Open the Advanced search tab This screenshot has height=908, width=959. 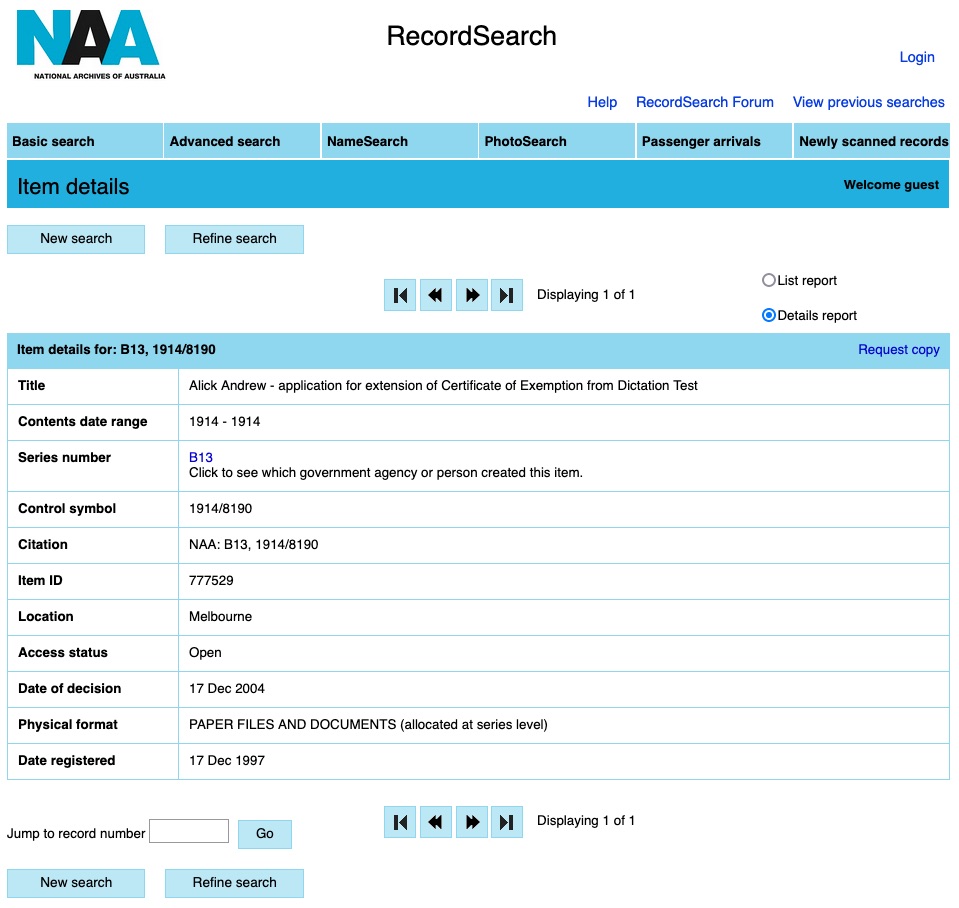(x=242, y=141)
